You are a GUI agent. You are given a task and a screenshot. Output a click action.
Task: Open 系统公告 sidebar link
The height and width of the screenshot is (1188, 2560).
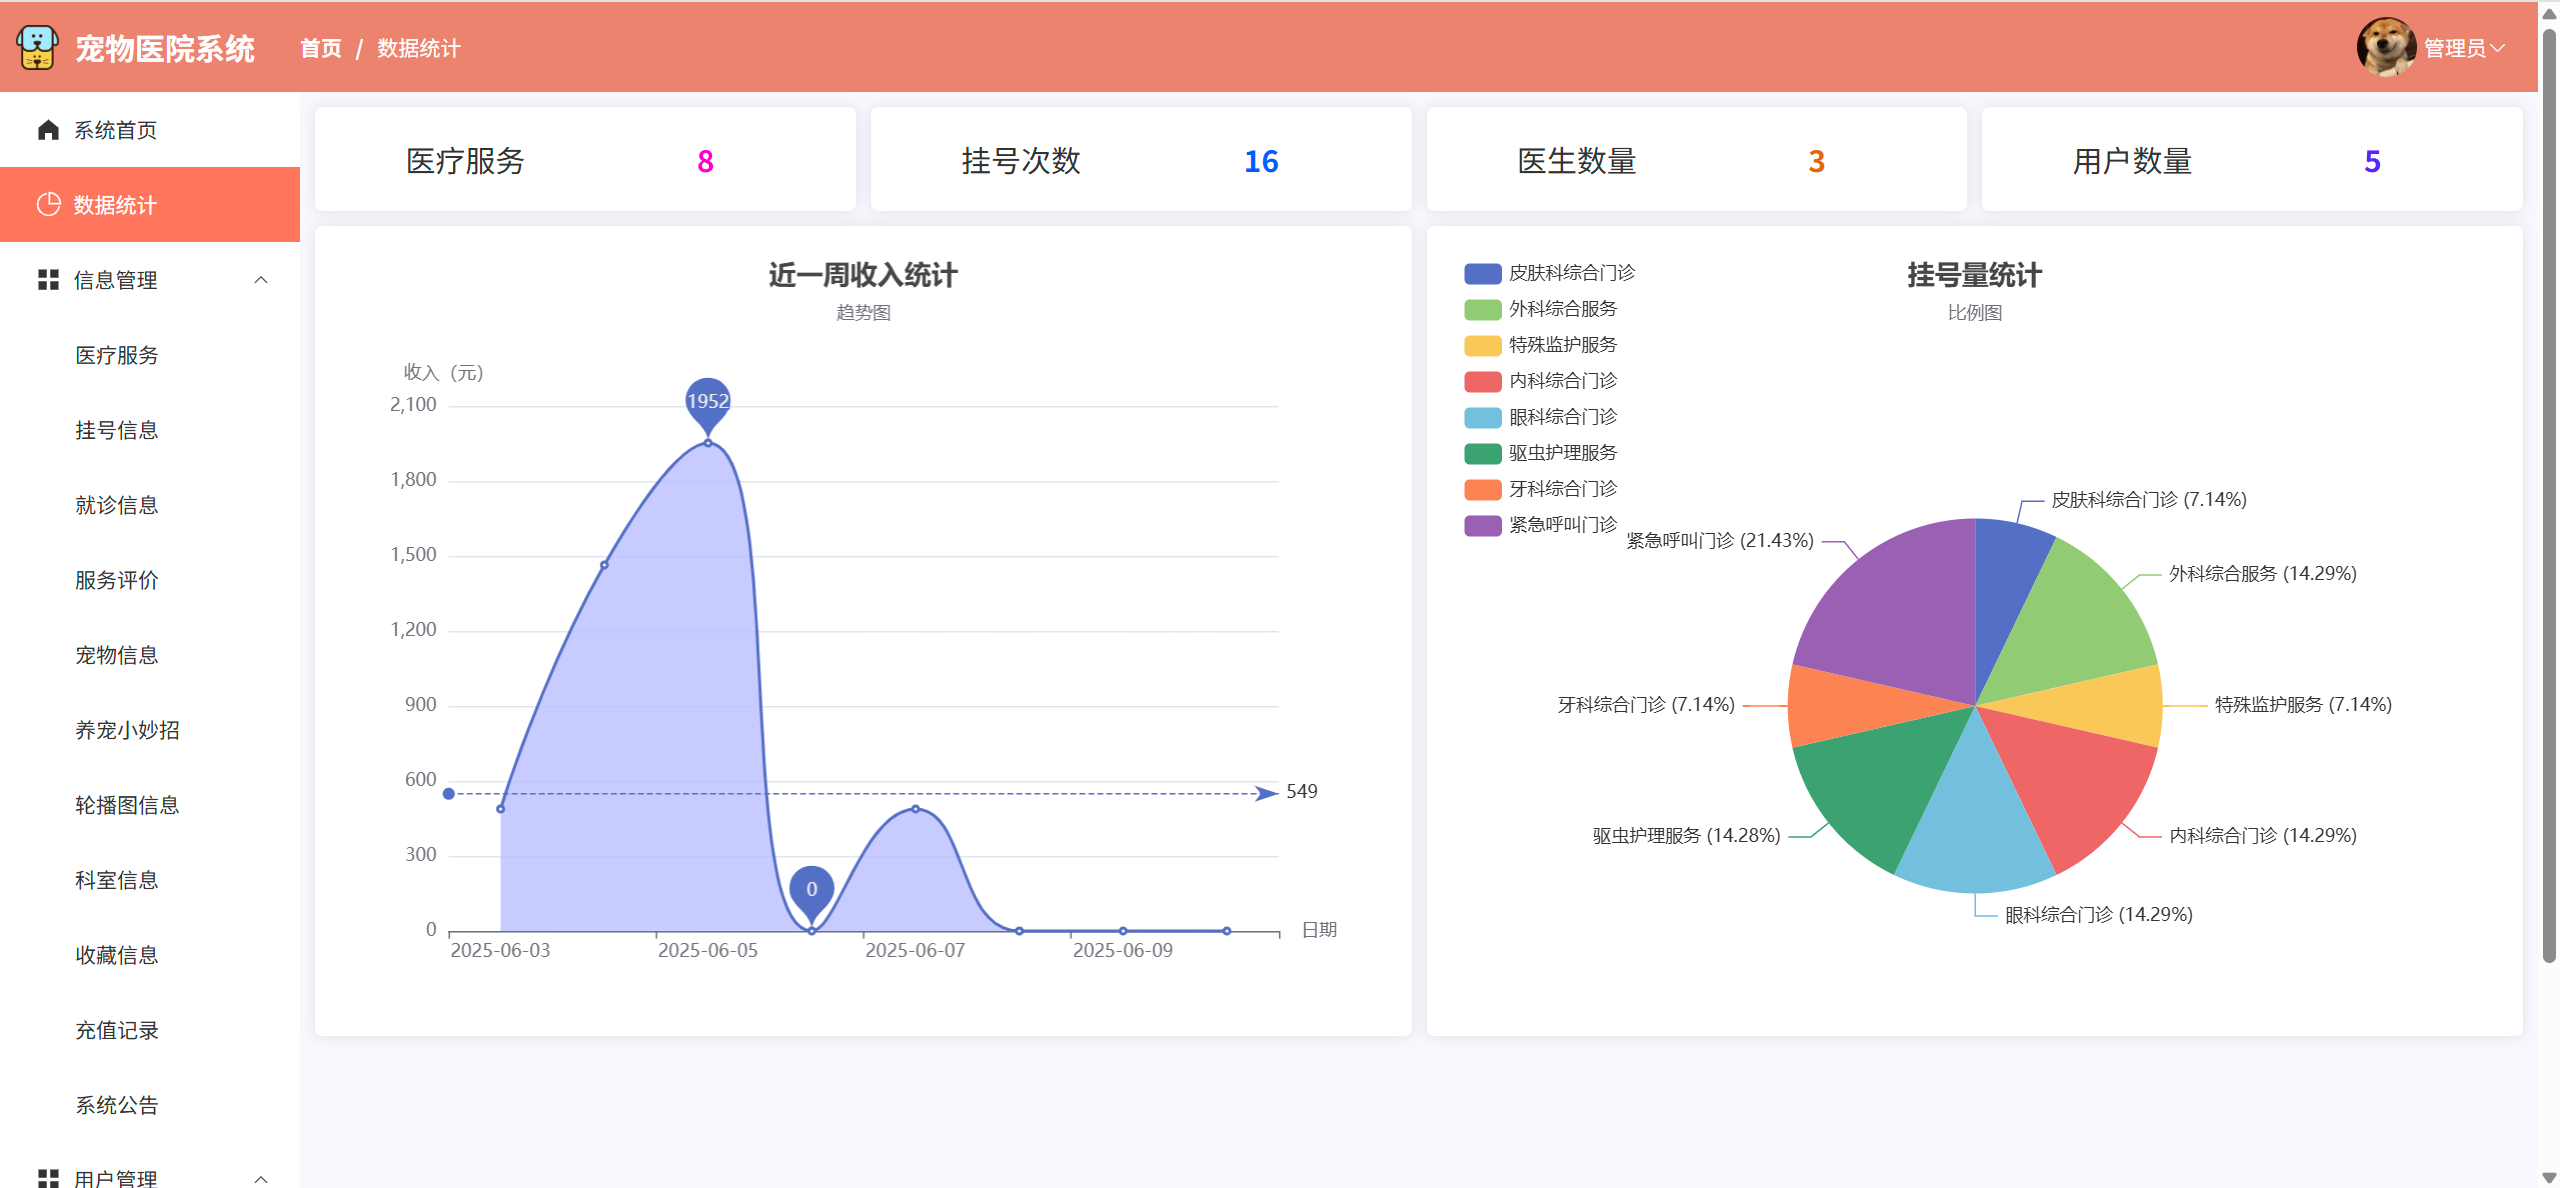[117, 1105]
